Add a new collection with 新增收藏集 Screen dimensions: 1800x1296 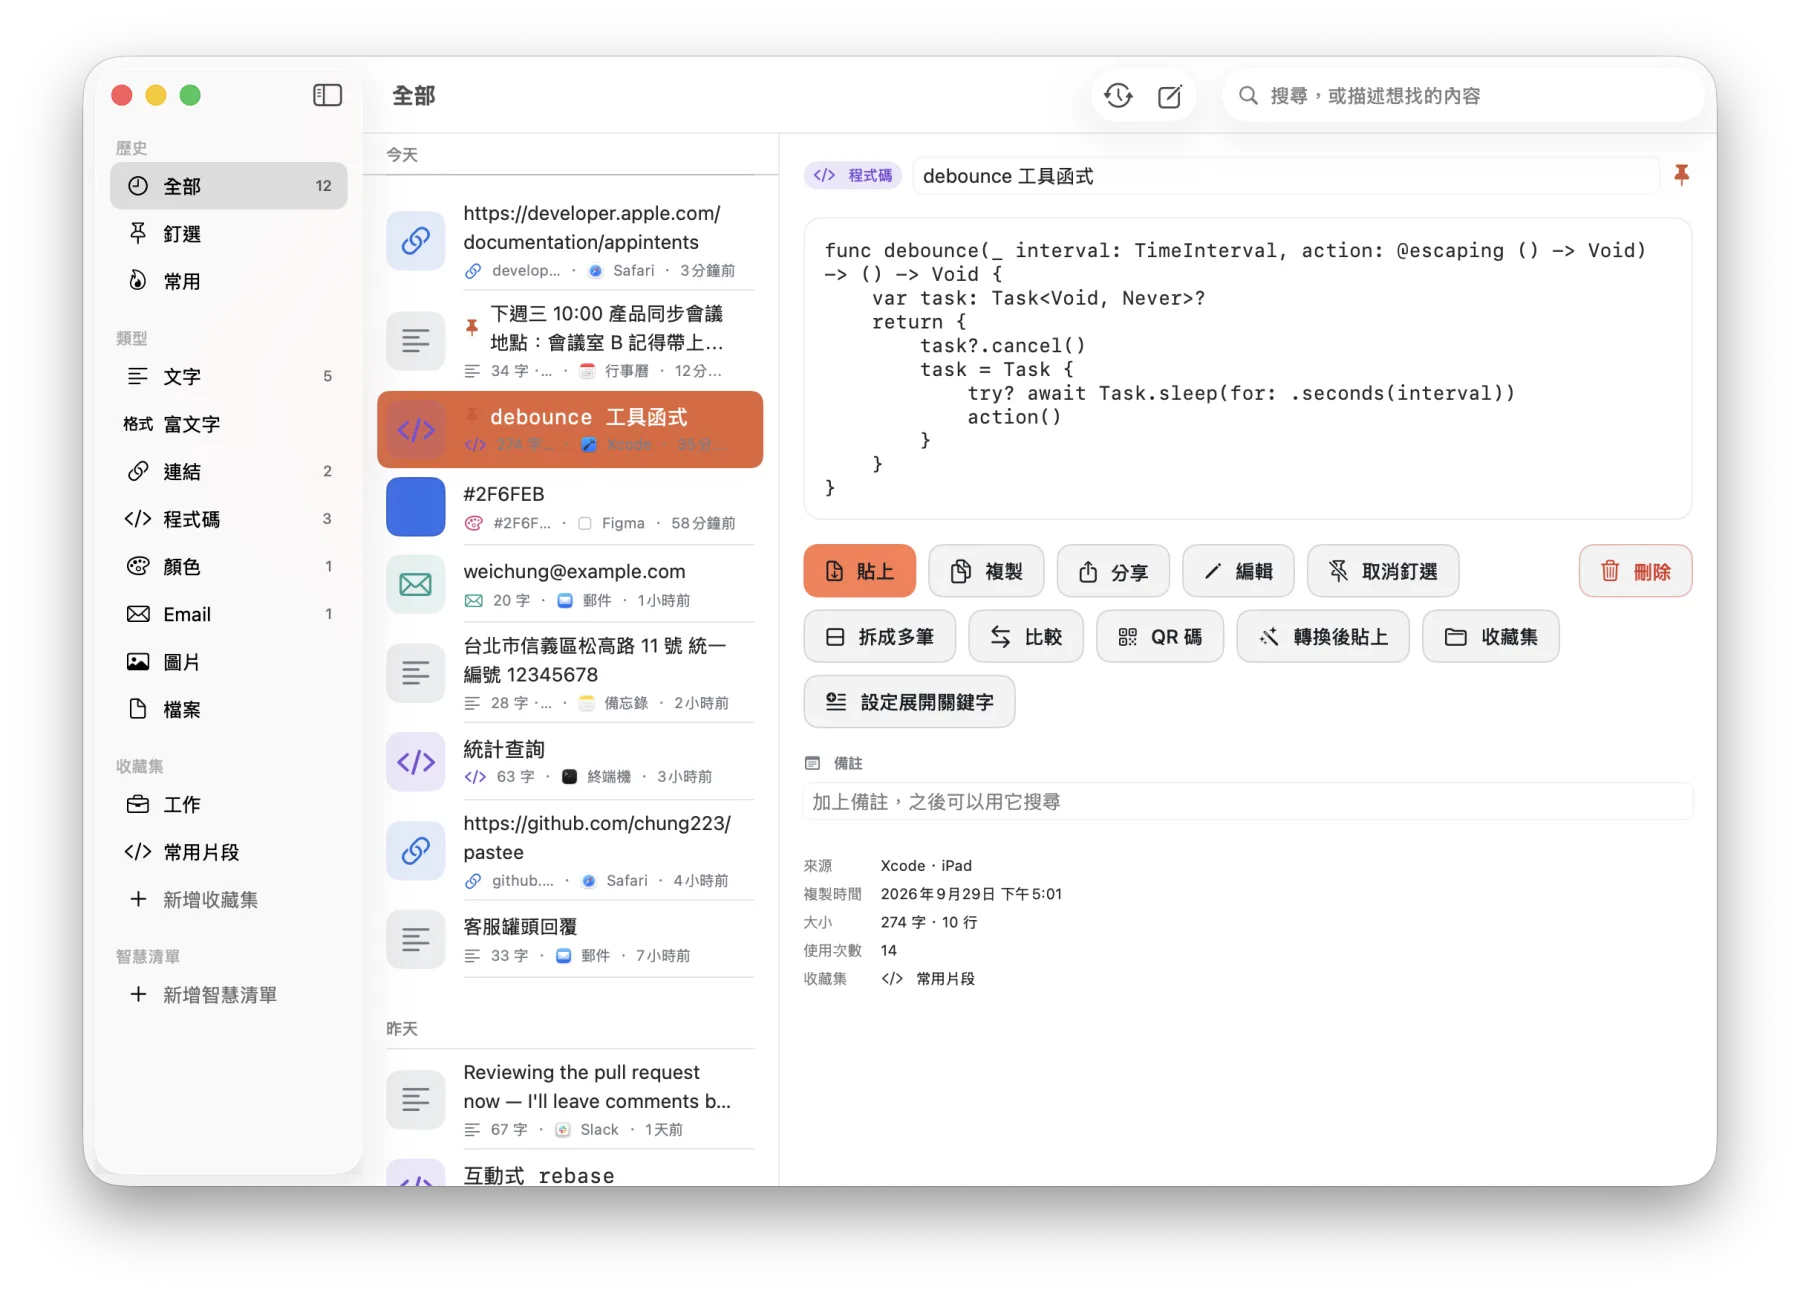[x=228, y=899]
